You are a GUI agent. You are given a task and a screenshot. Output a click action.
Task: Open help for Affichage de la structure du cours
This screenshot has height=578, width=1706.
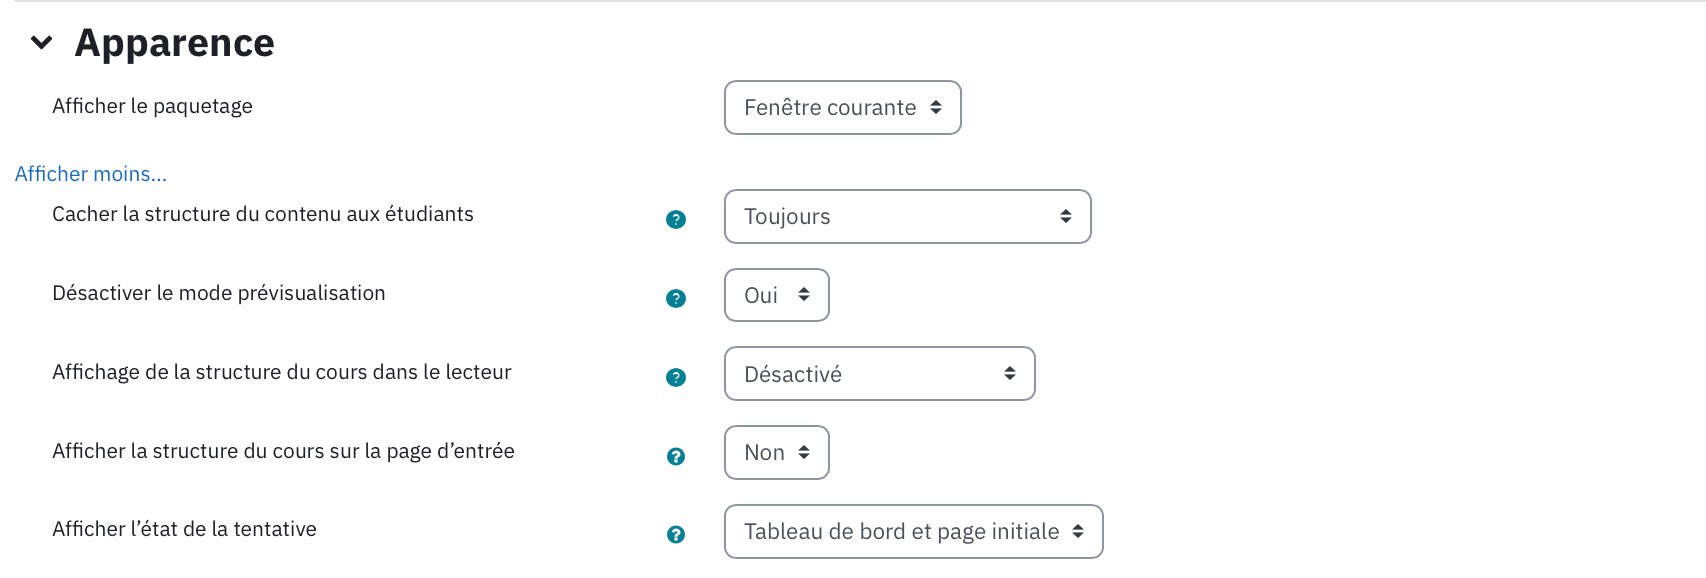pos(676,377)
